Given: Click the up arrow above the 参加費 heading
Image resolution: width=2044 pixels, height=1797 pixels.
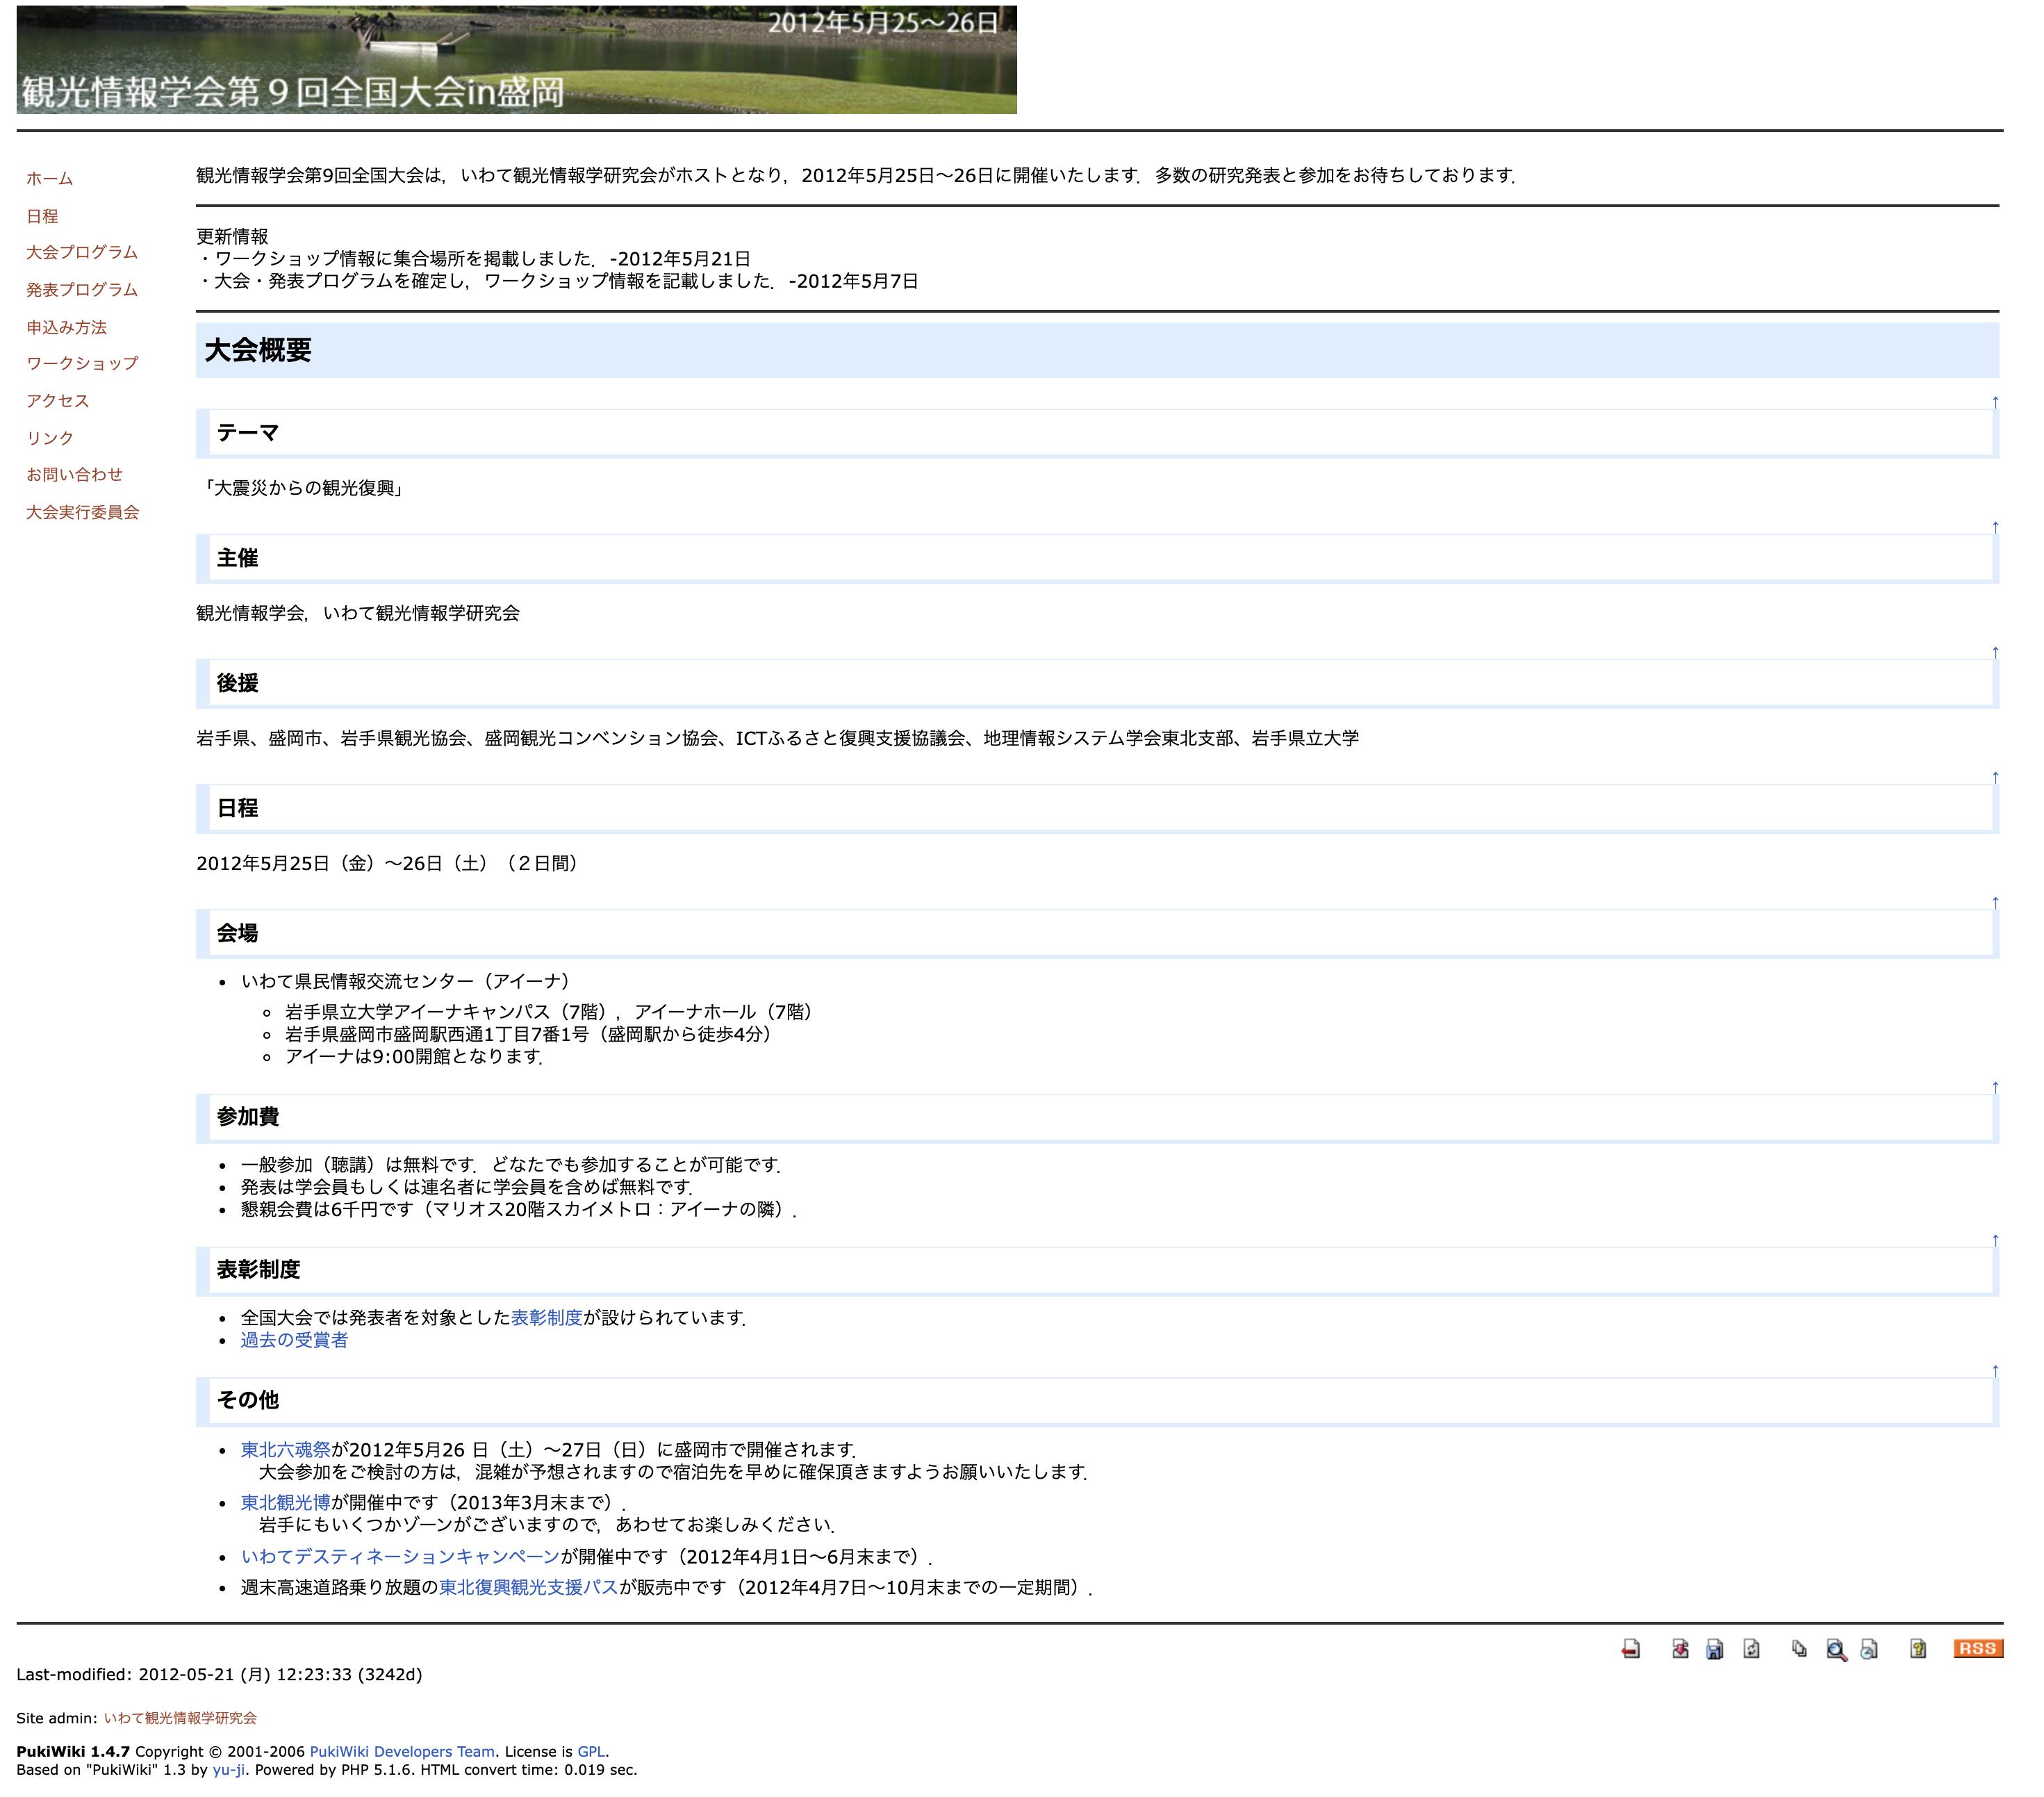Looking at the screenshot, I should tap(1995, 1087).
